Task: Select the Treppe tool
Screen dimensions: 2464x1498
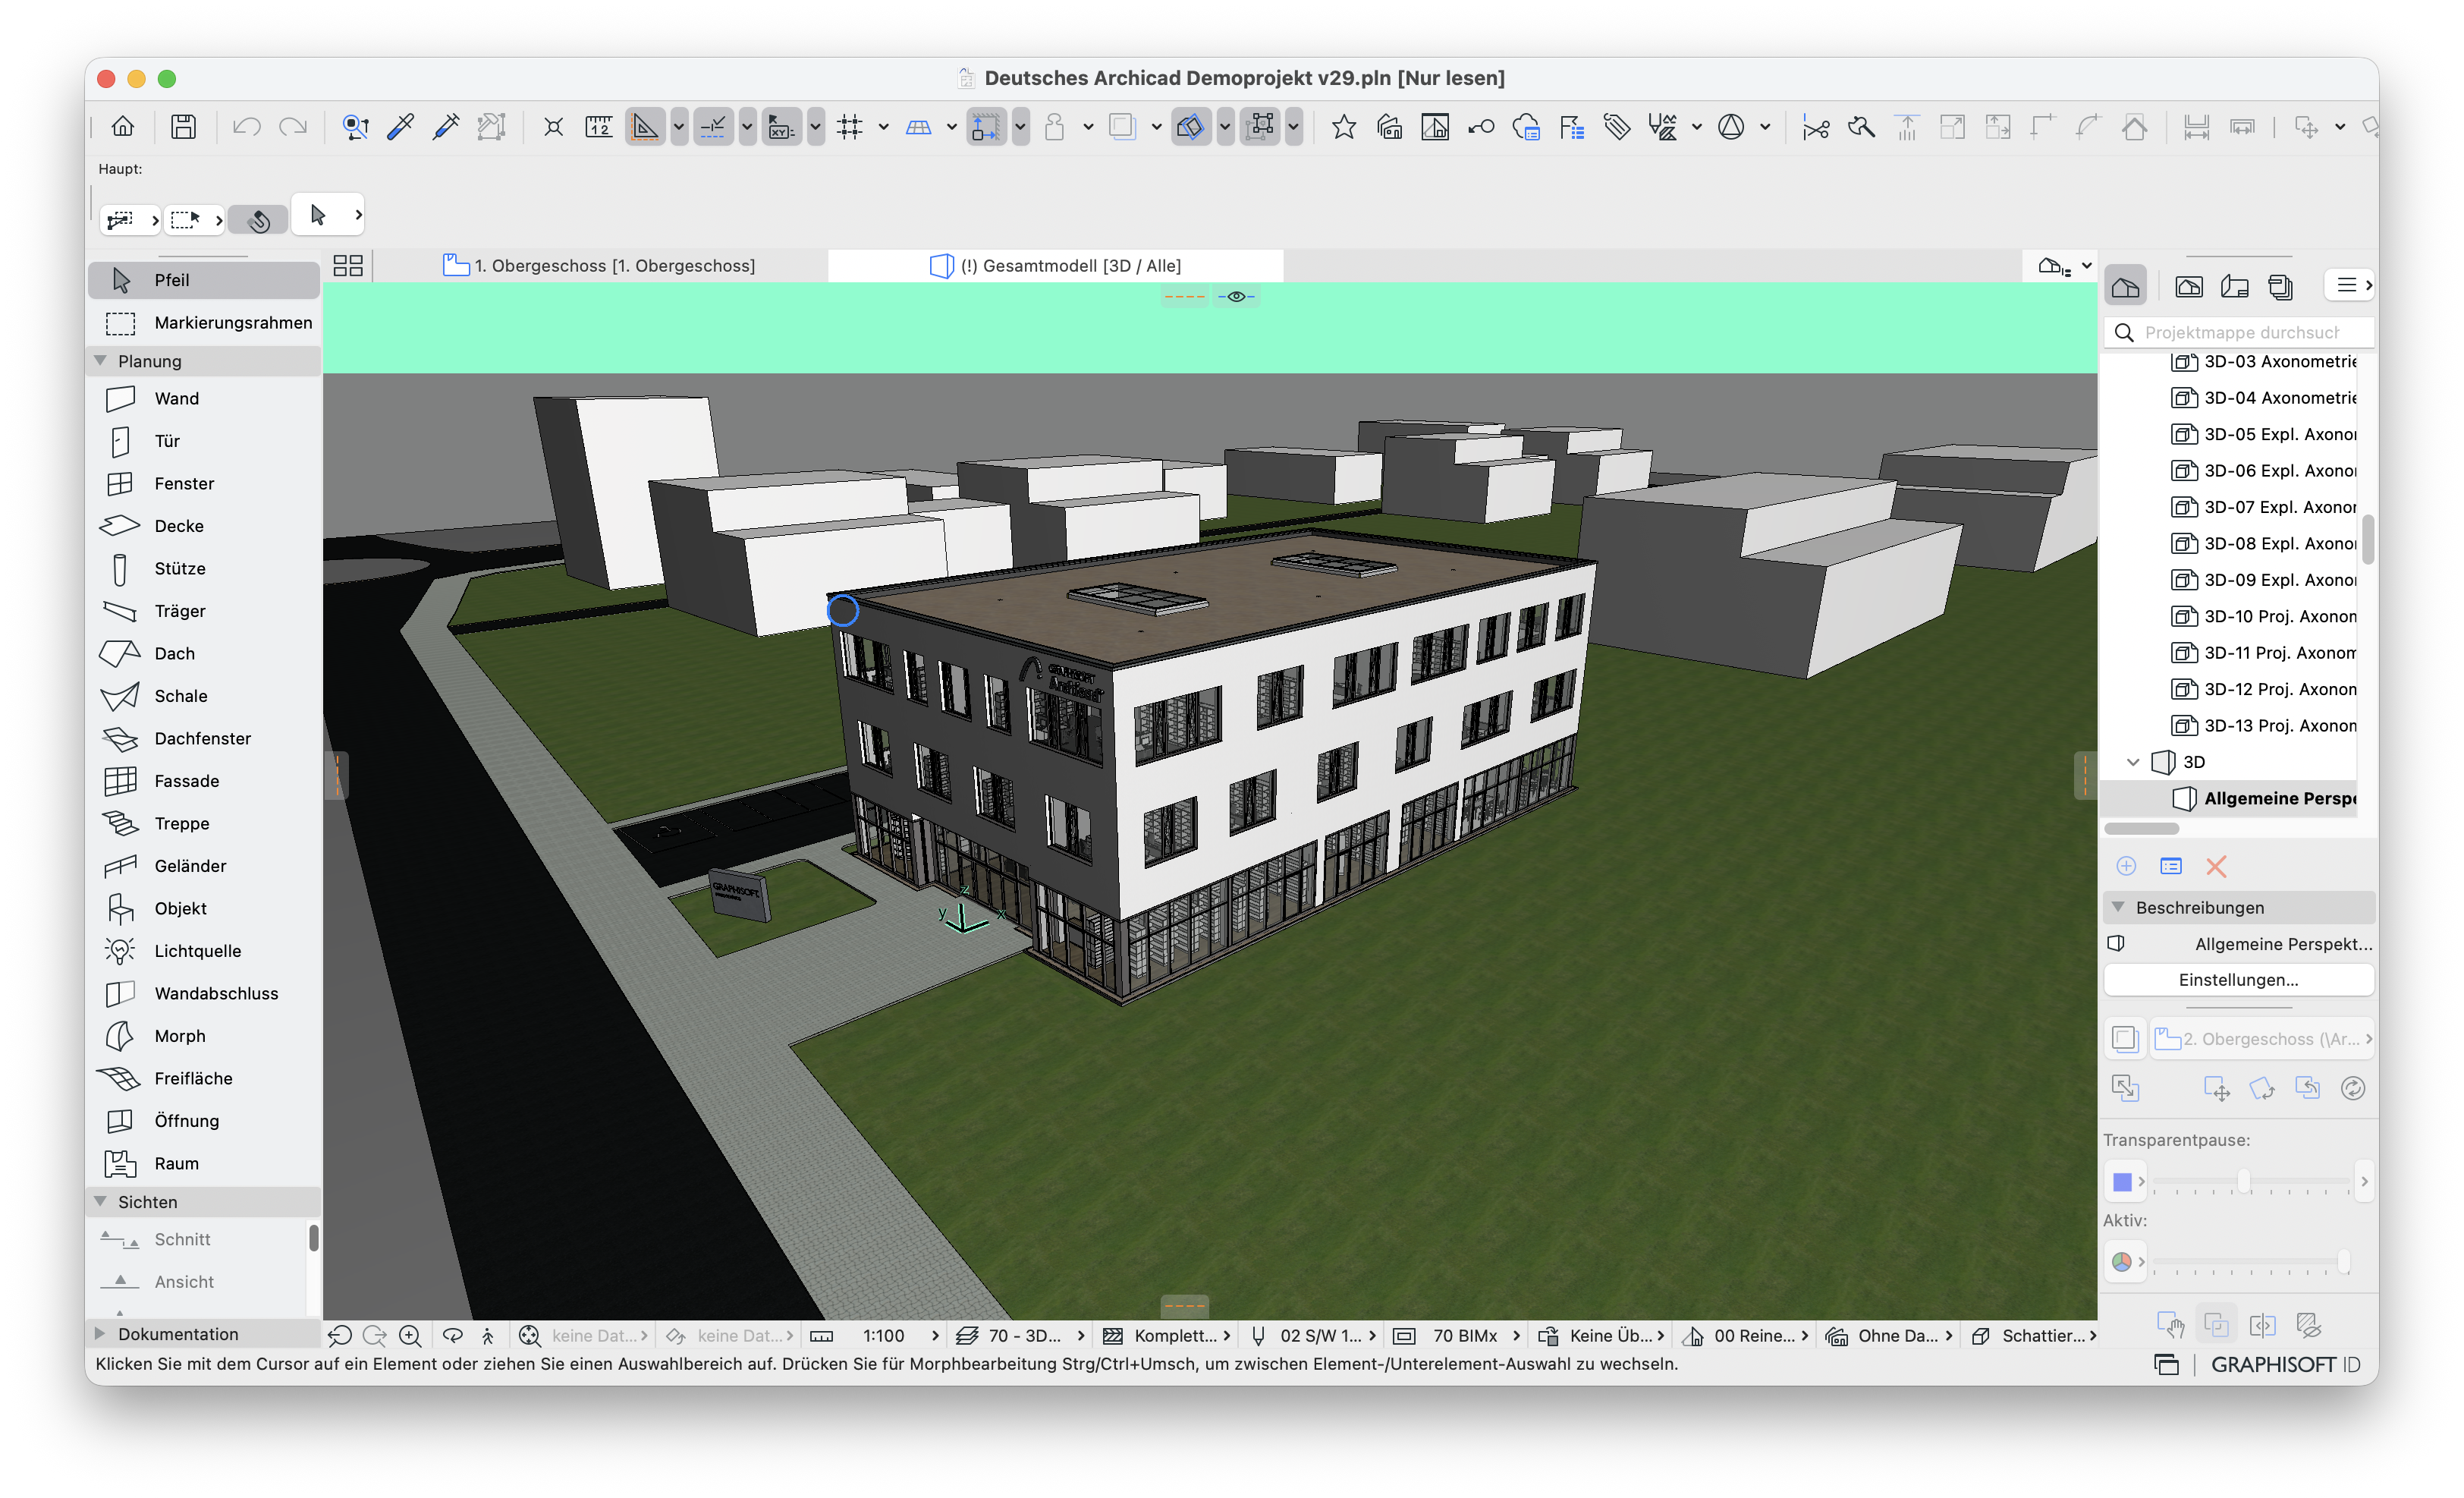Action: pos(204,823)
